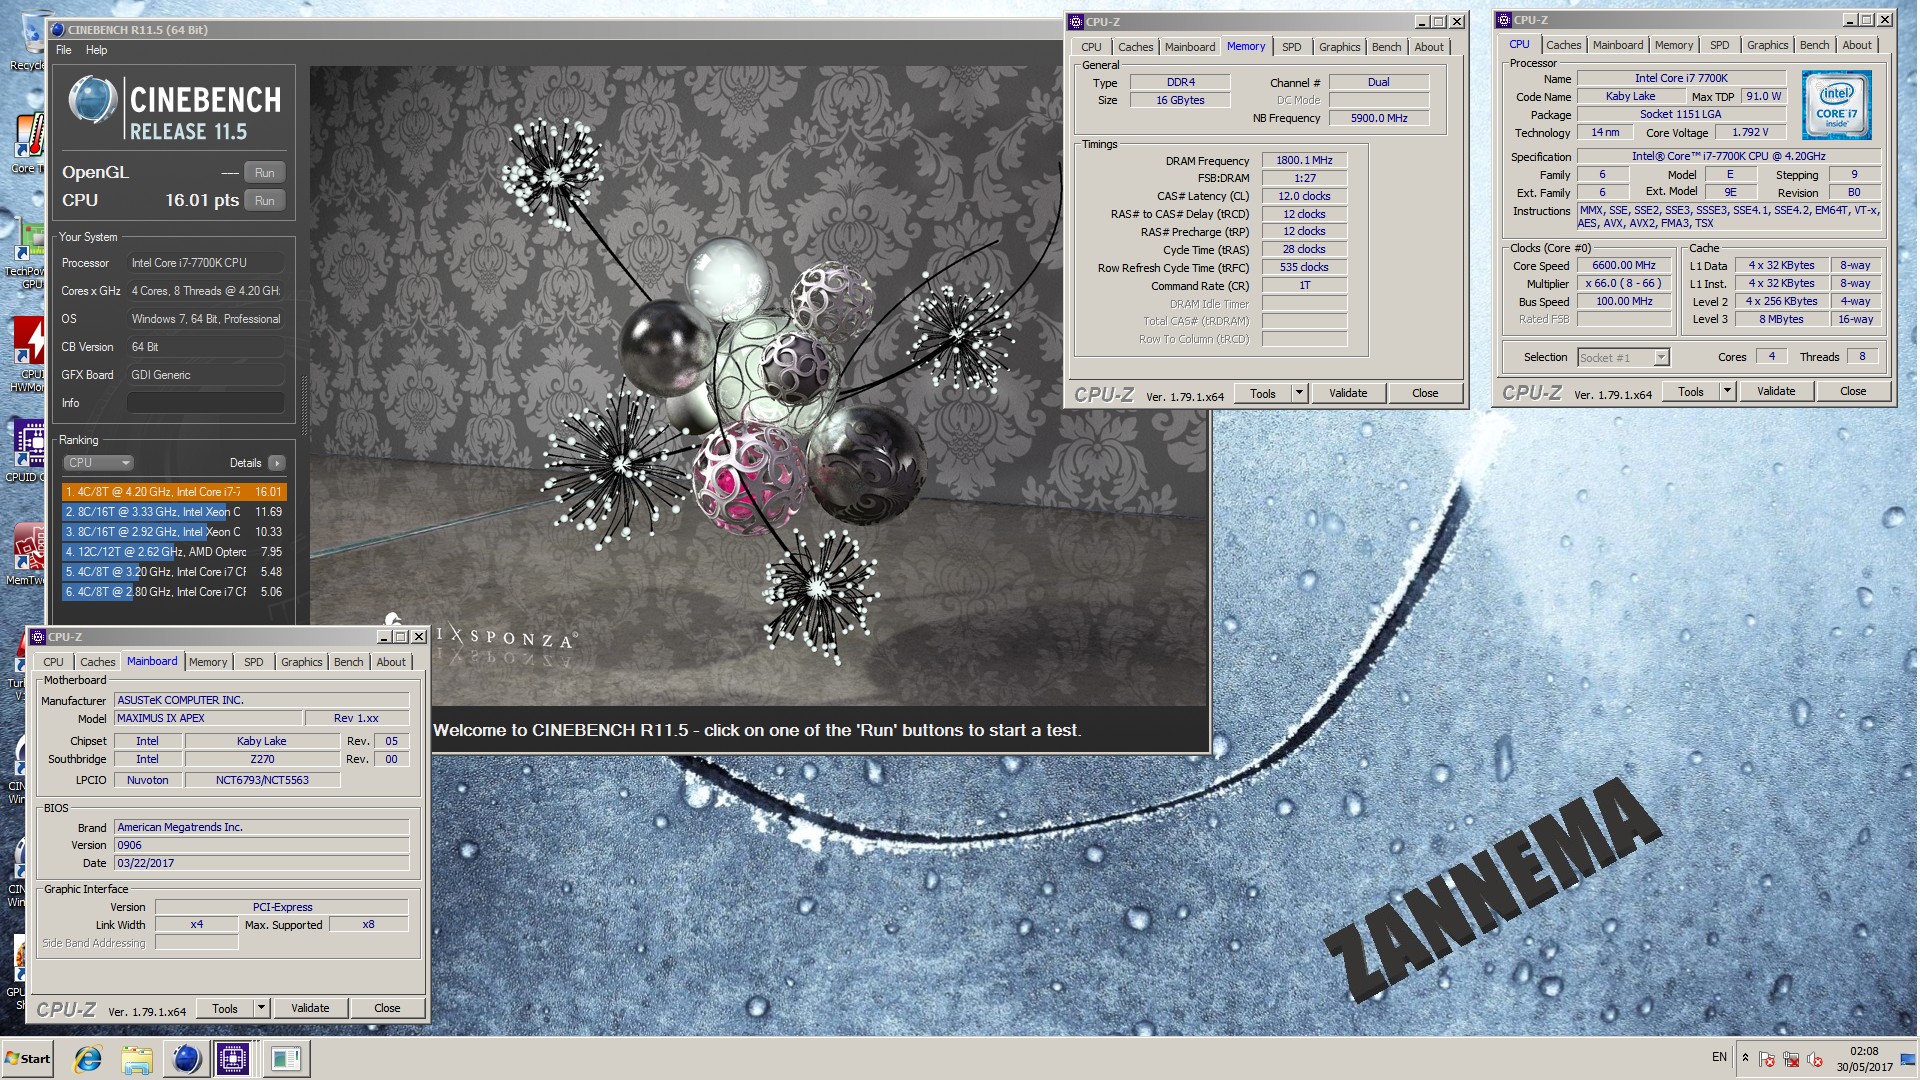The height and width of the screenshot is (1080, 1920).
Task: Click the Show Desktop icon beside the clock
Action: (1908, 1059)
